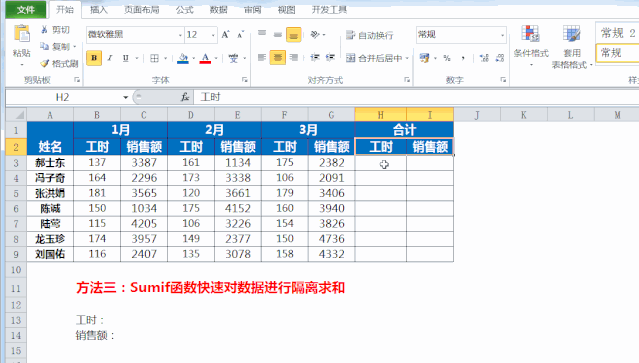Select cell H3 under 合计 工时

pos(381,163)
